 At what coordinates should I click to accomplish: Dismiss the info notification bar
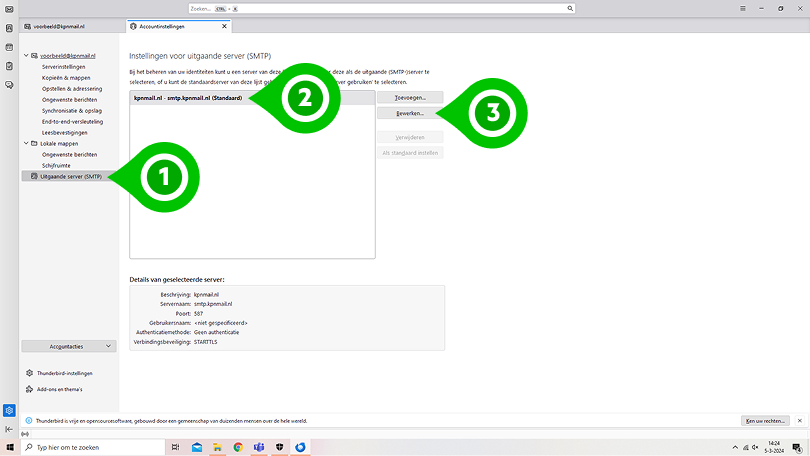pyautogui.click(x=800, y=421)
